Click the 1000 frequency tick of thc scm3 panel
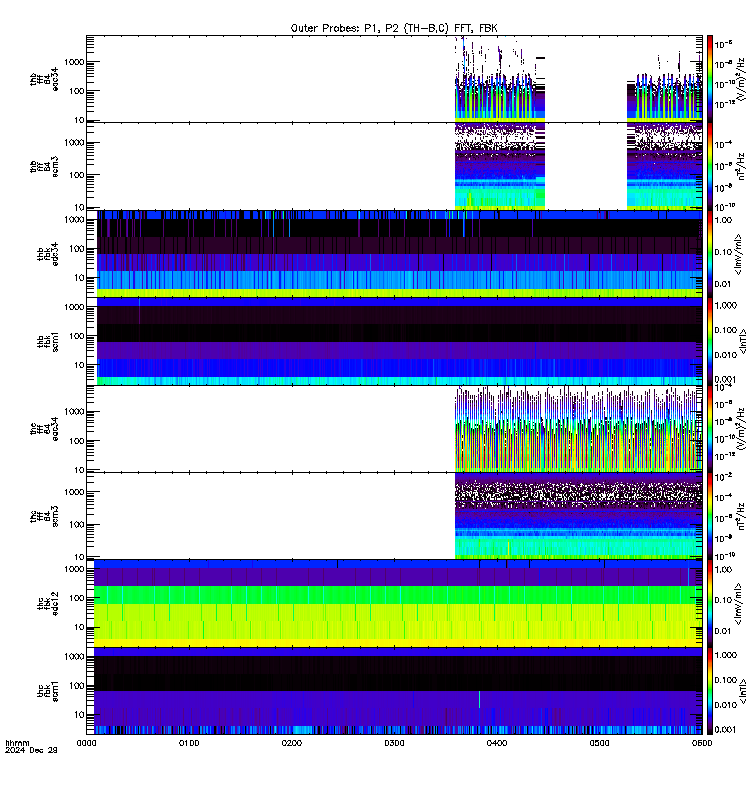750x800 pixels. pos(74,492)
